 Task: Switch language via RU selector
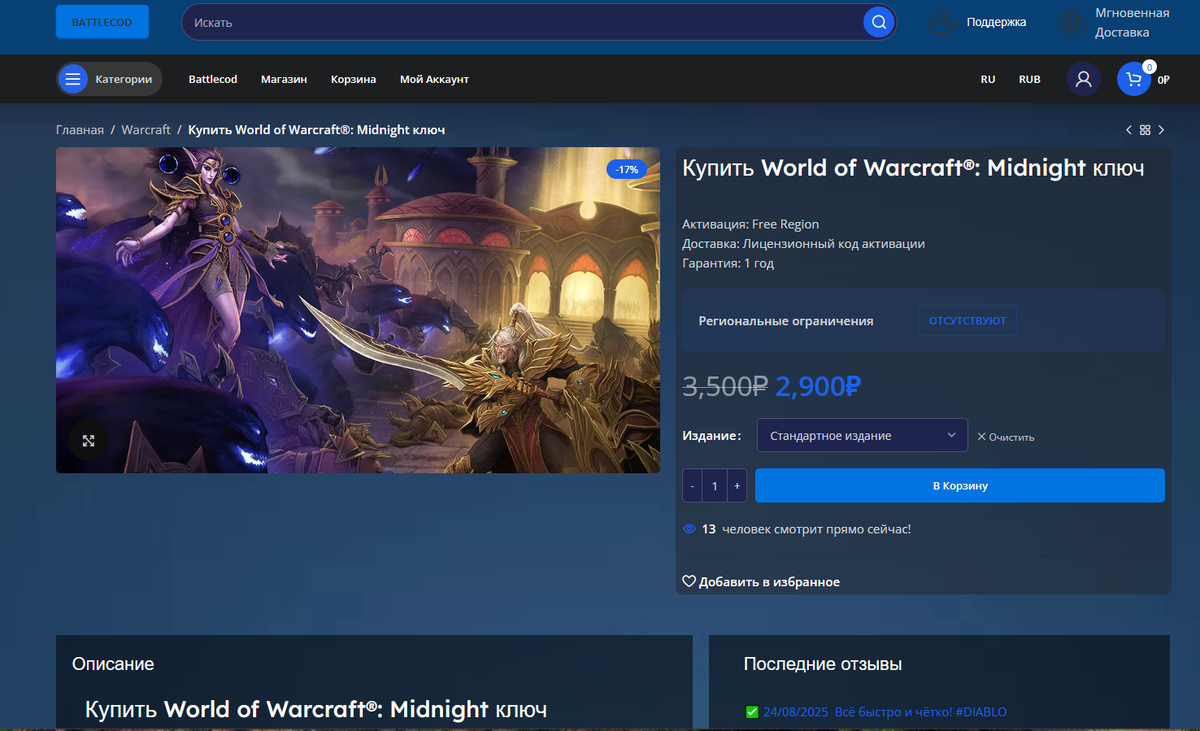(988, 79)
